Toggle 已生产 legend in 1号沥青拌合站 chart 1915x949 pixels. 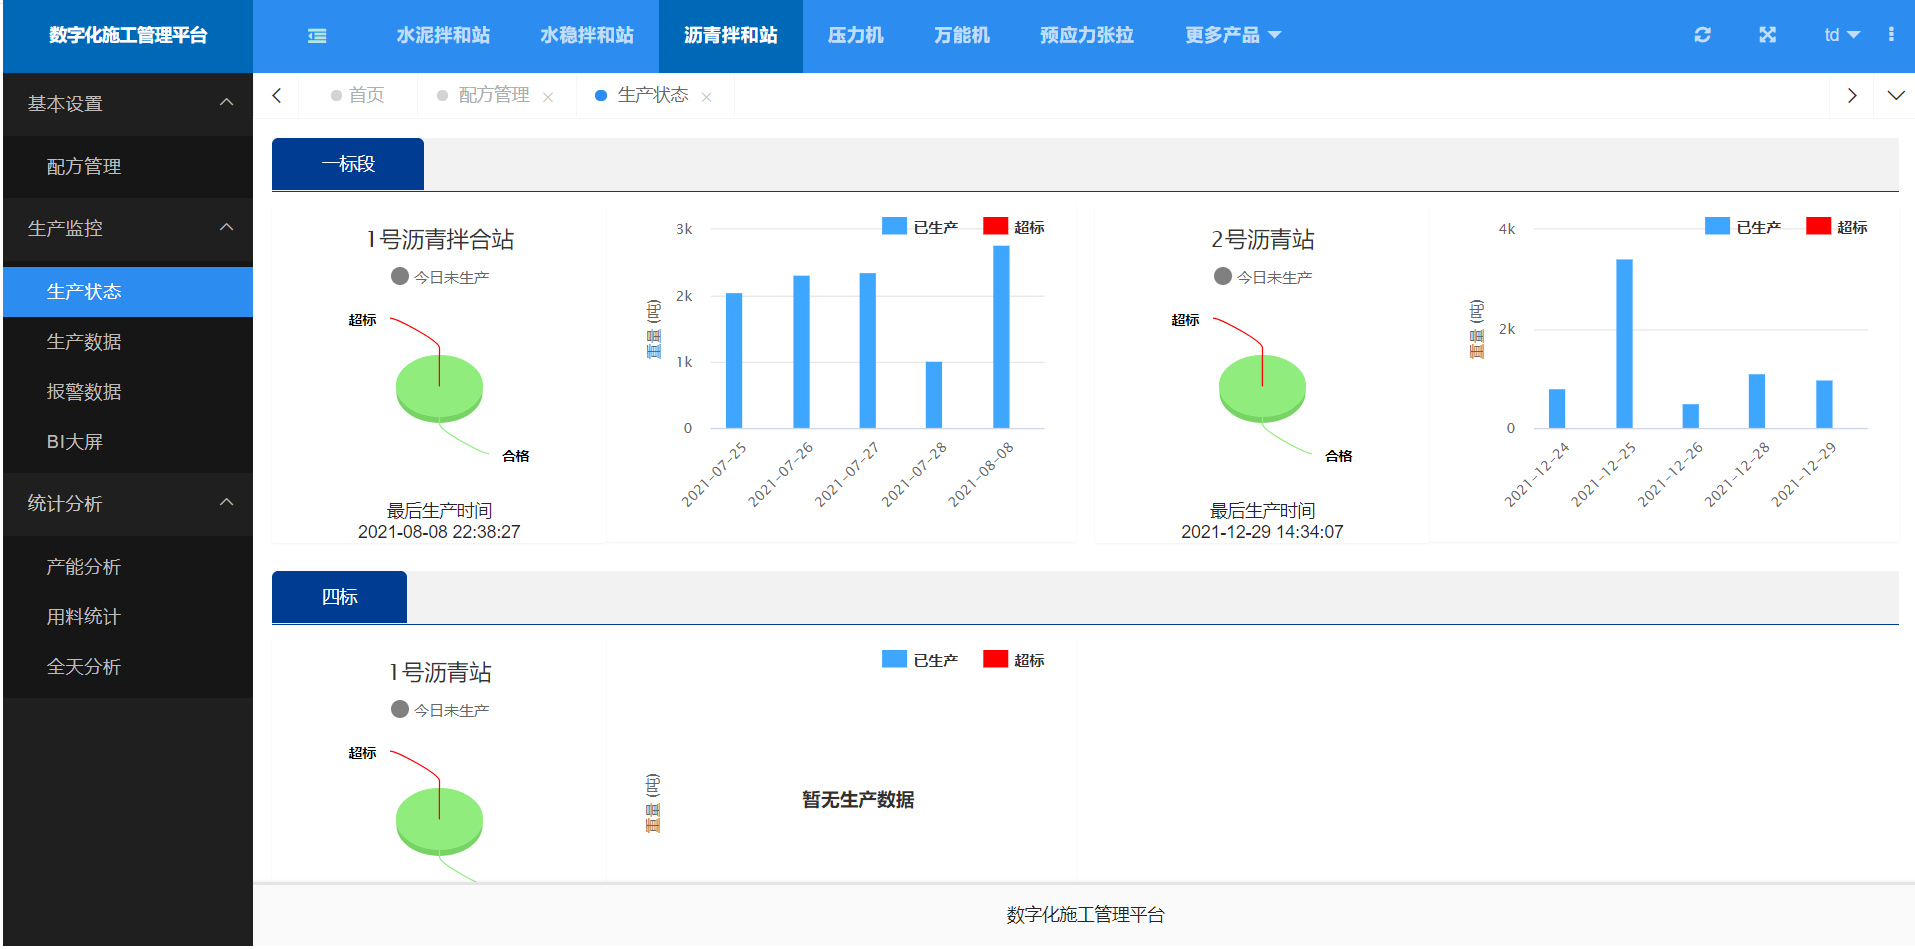coord(920,227)
